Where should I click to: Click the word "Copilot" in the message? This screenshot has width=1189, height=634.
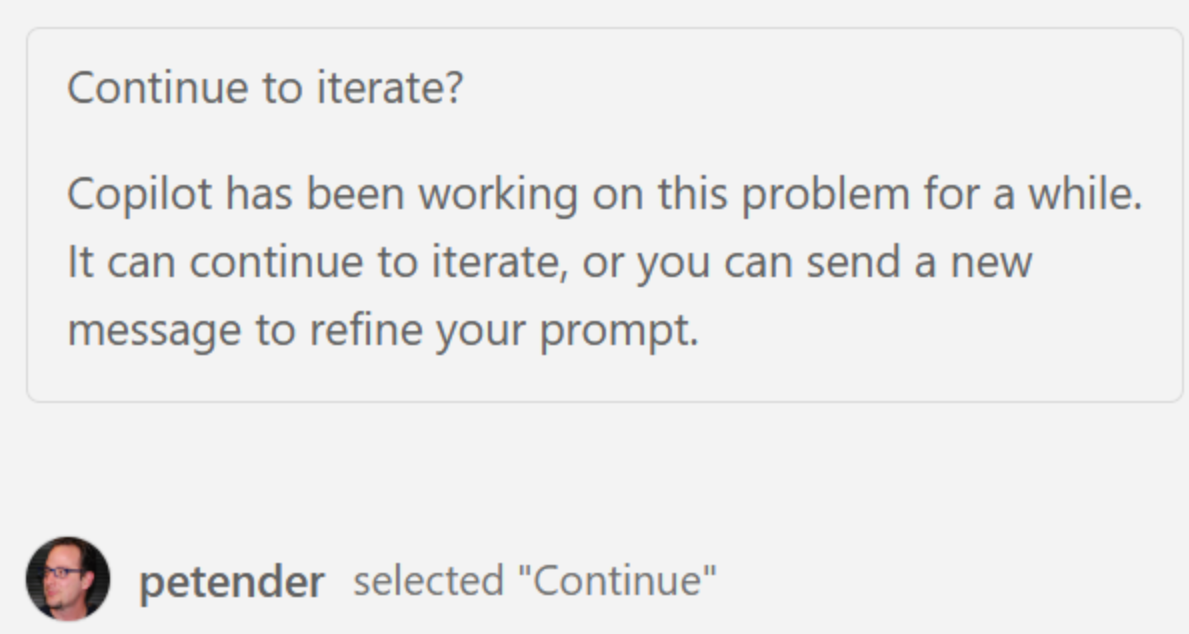140,194
